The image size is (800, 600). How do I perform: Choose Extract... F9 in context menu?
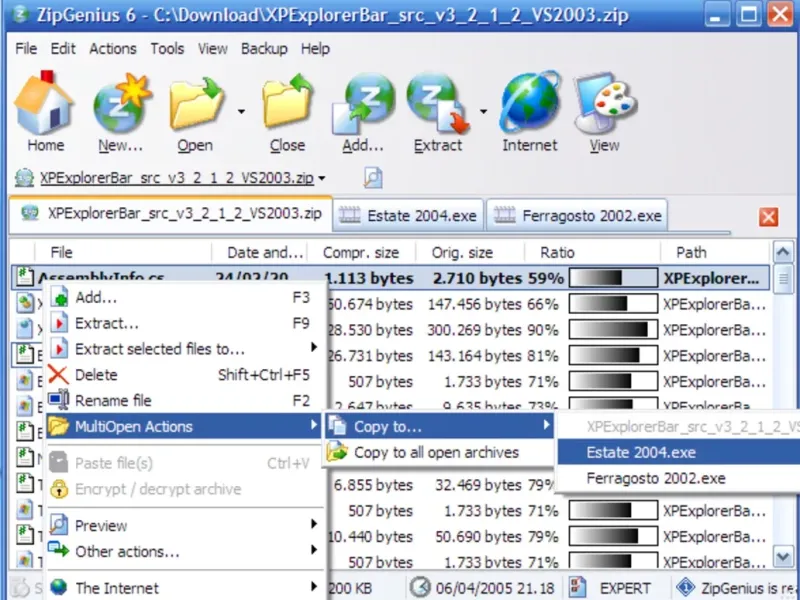pyautogui.click(x=186, y=323)
